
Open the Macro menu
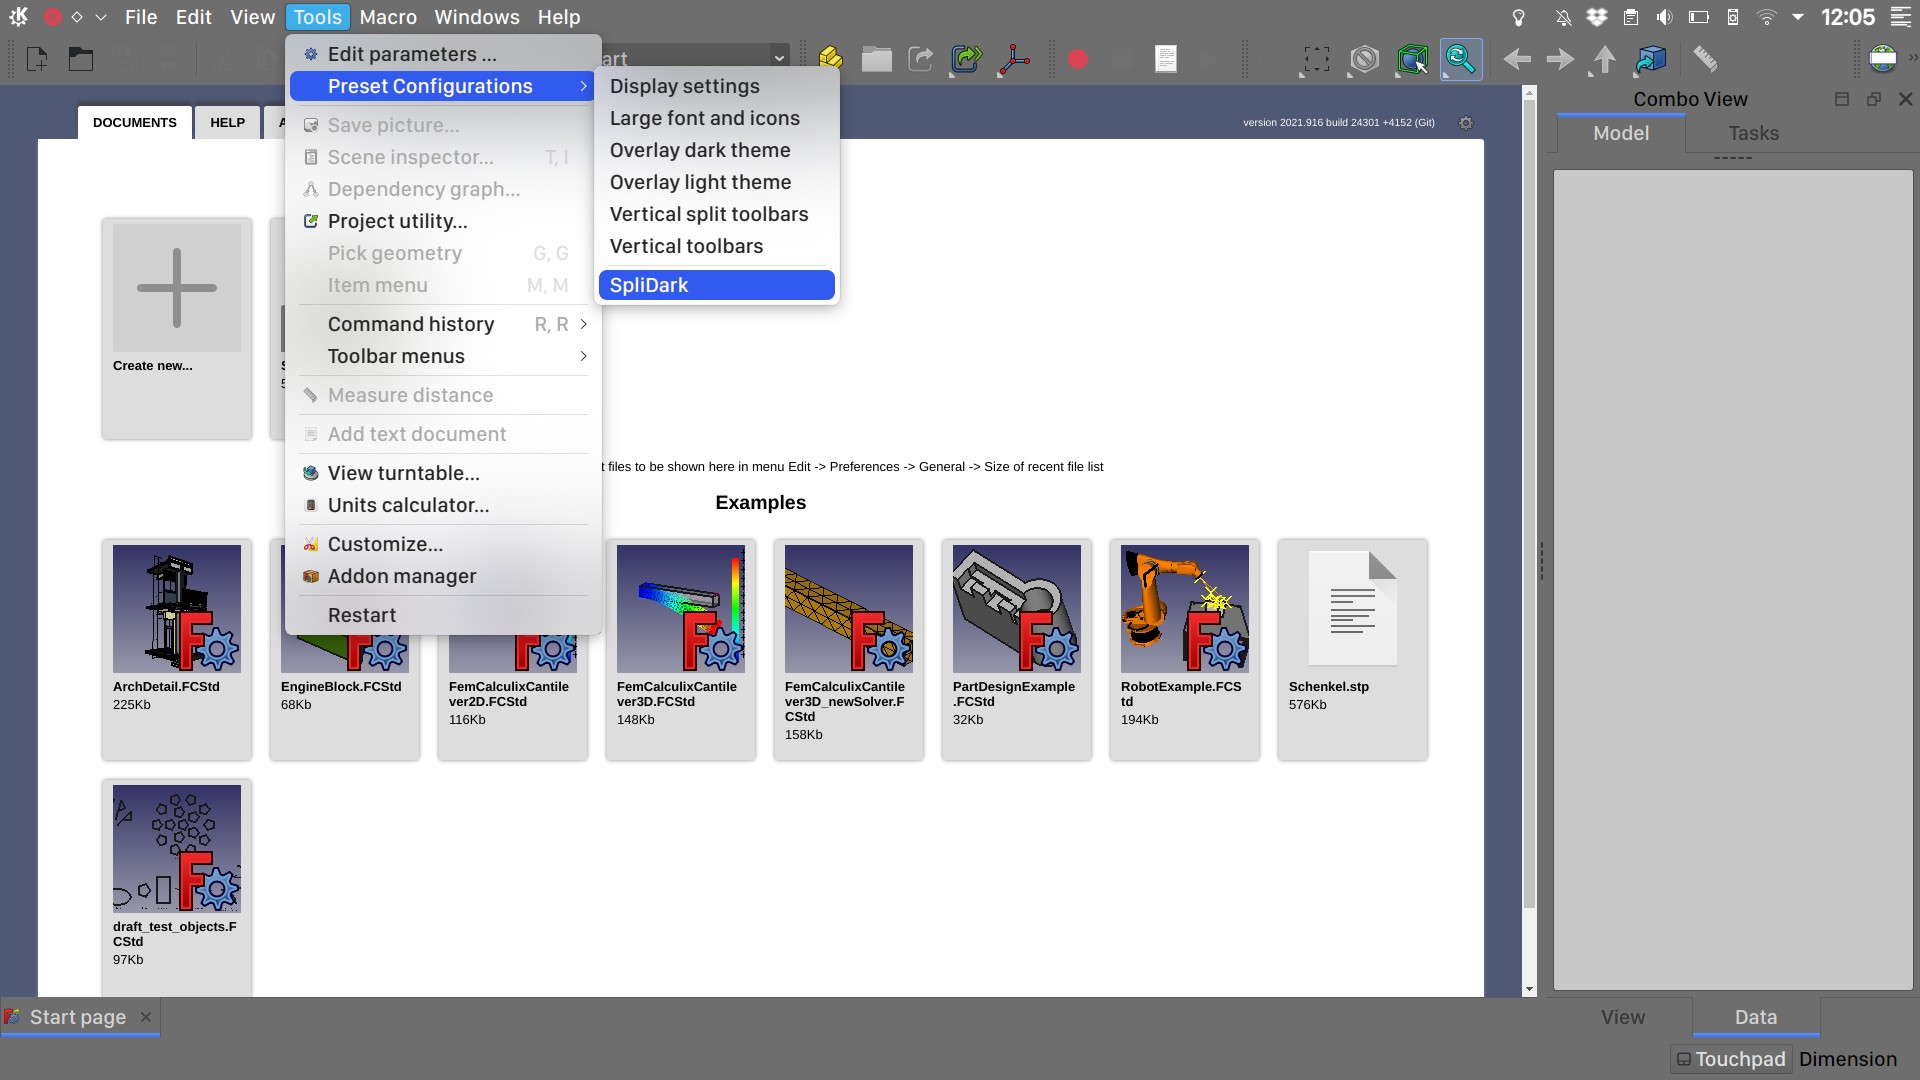(388, 17)
